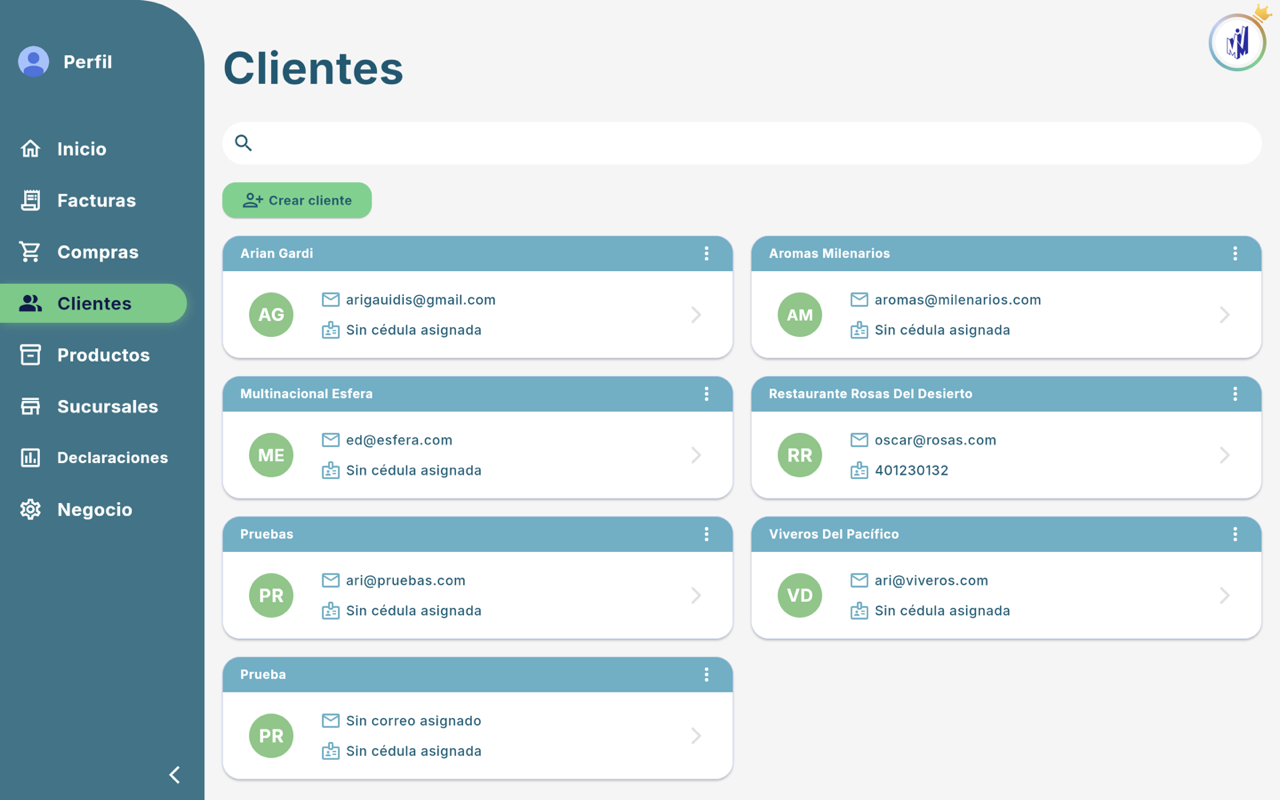The image size is (1280, 800).
Task: Open options menu for Aromas Milenarios
Action: pos(1235,254)
